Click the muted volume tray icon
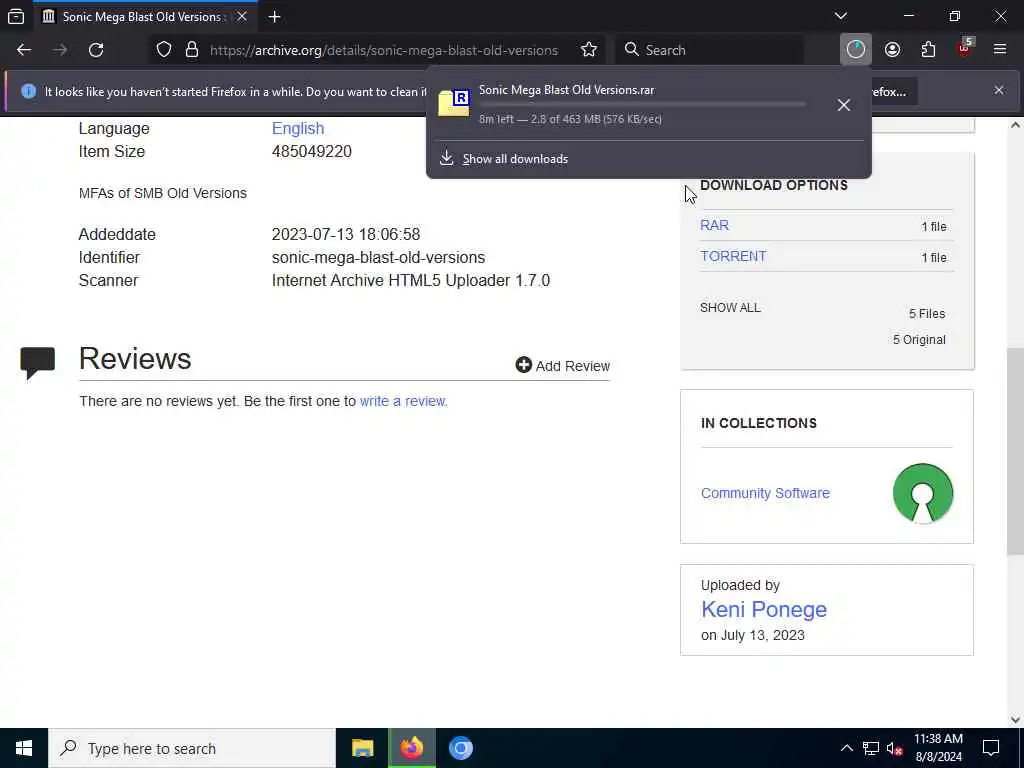The height and width of the screenshot is (768, 1024). [x=894, y=748]
